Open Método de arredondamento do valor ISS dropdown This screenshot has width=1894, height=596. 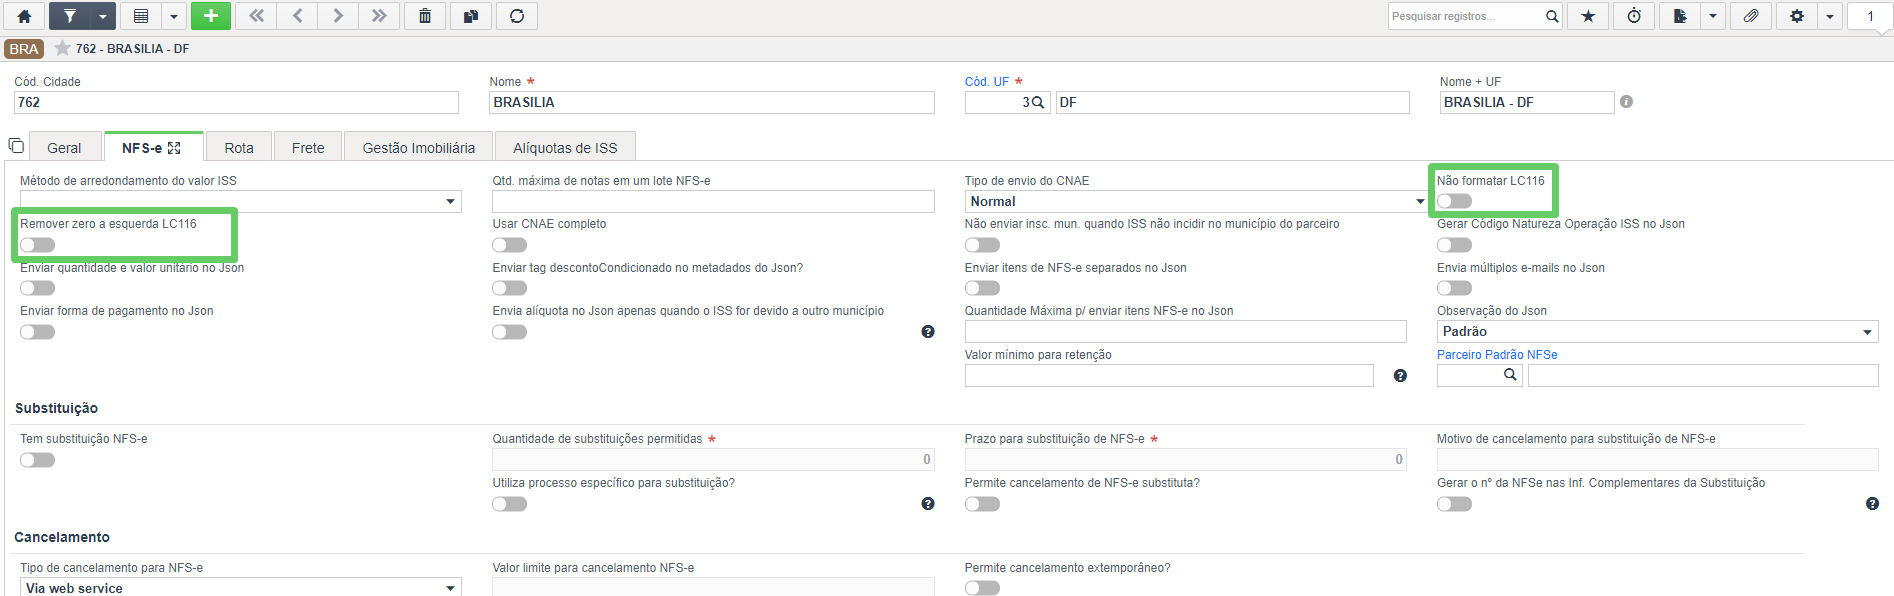pos(241,201)
